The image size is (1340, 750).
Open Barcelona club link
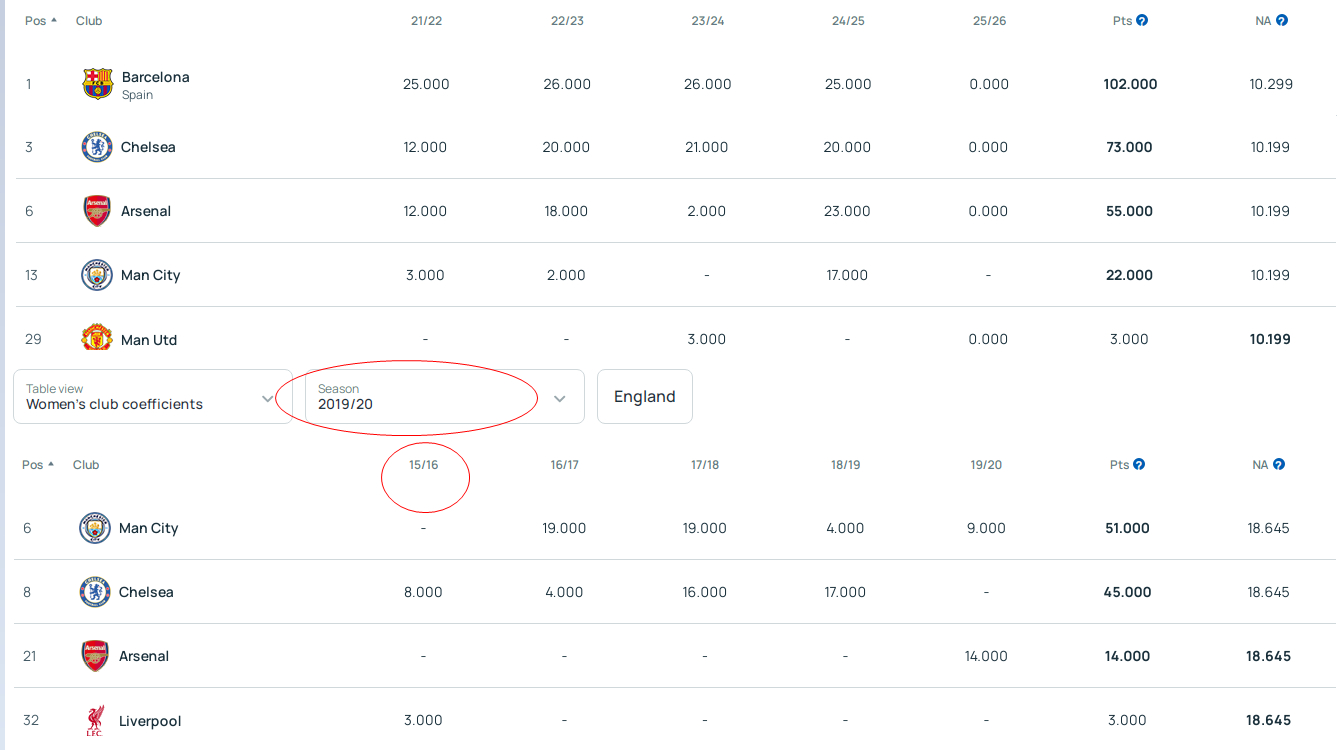pyautogui.click(x=155, y=77)
